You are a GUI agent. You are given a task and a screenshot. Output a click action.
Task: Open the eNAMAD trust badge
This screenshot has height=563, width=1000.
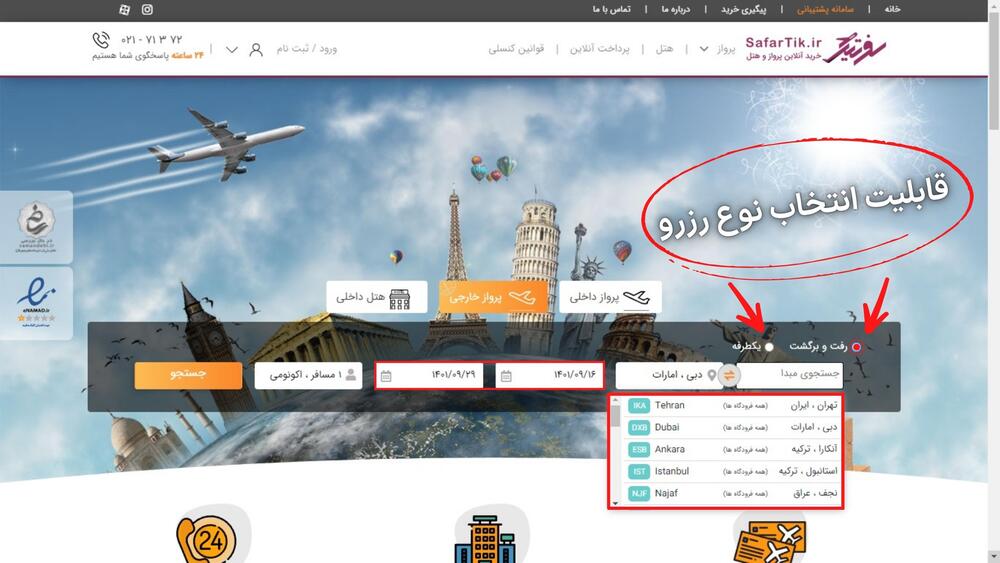click(36, 303)
